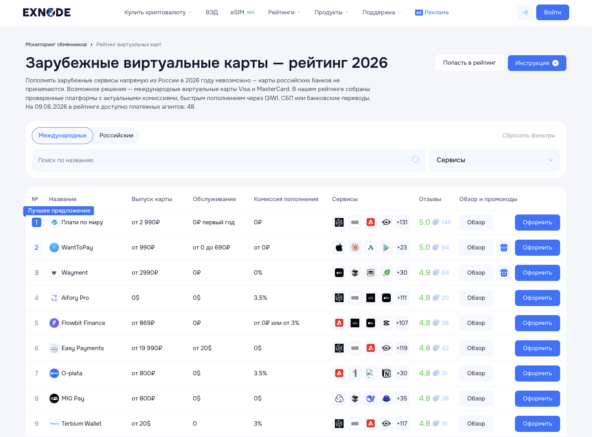The height and width of the screenshot is (437, 592).
Task: Open Обзор for Terbium Wallet
Action: point(476,424)
